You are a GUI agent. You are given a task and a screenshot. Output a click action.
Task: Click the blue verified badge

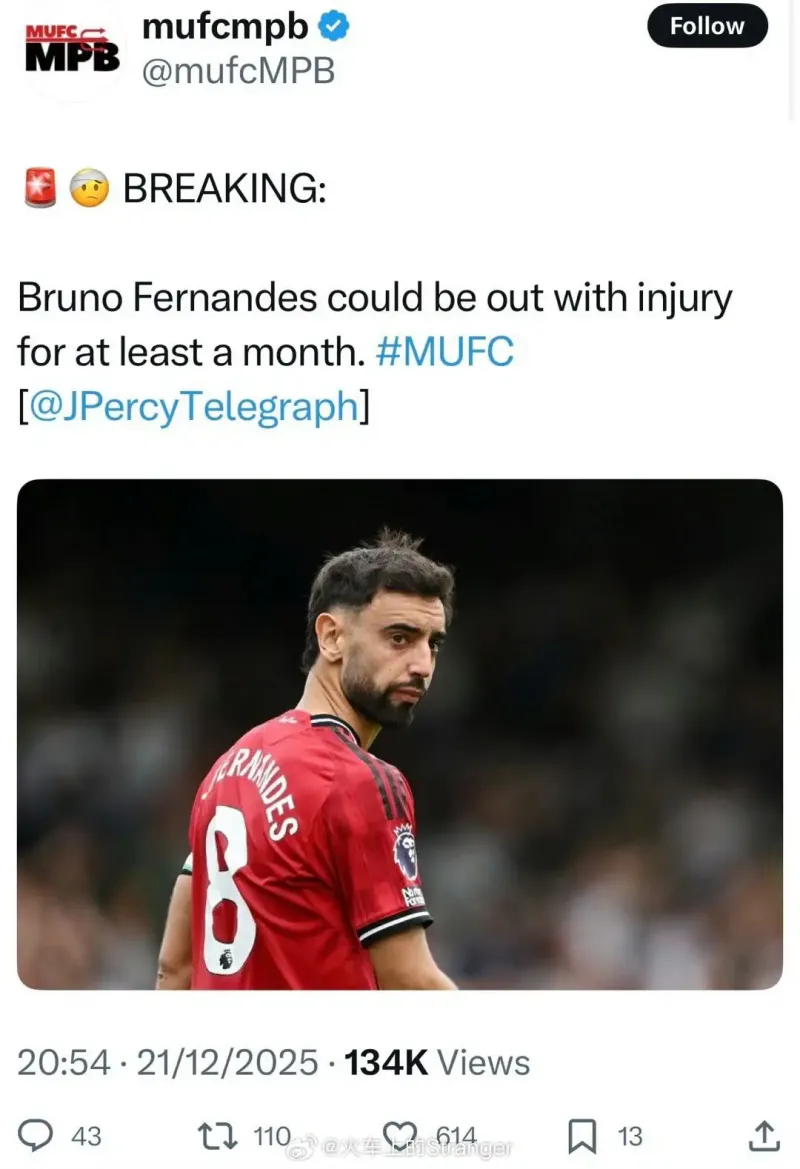coord(334,27)
